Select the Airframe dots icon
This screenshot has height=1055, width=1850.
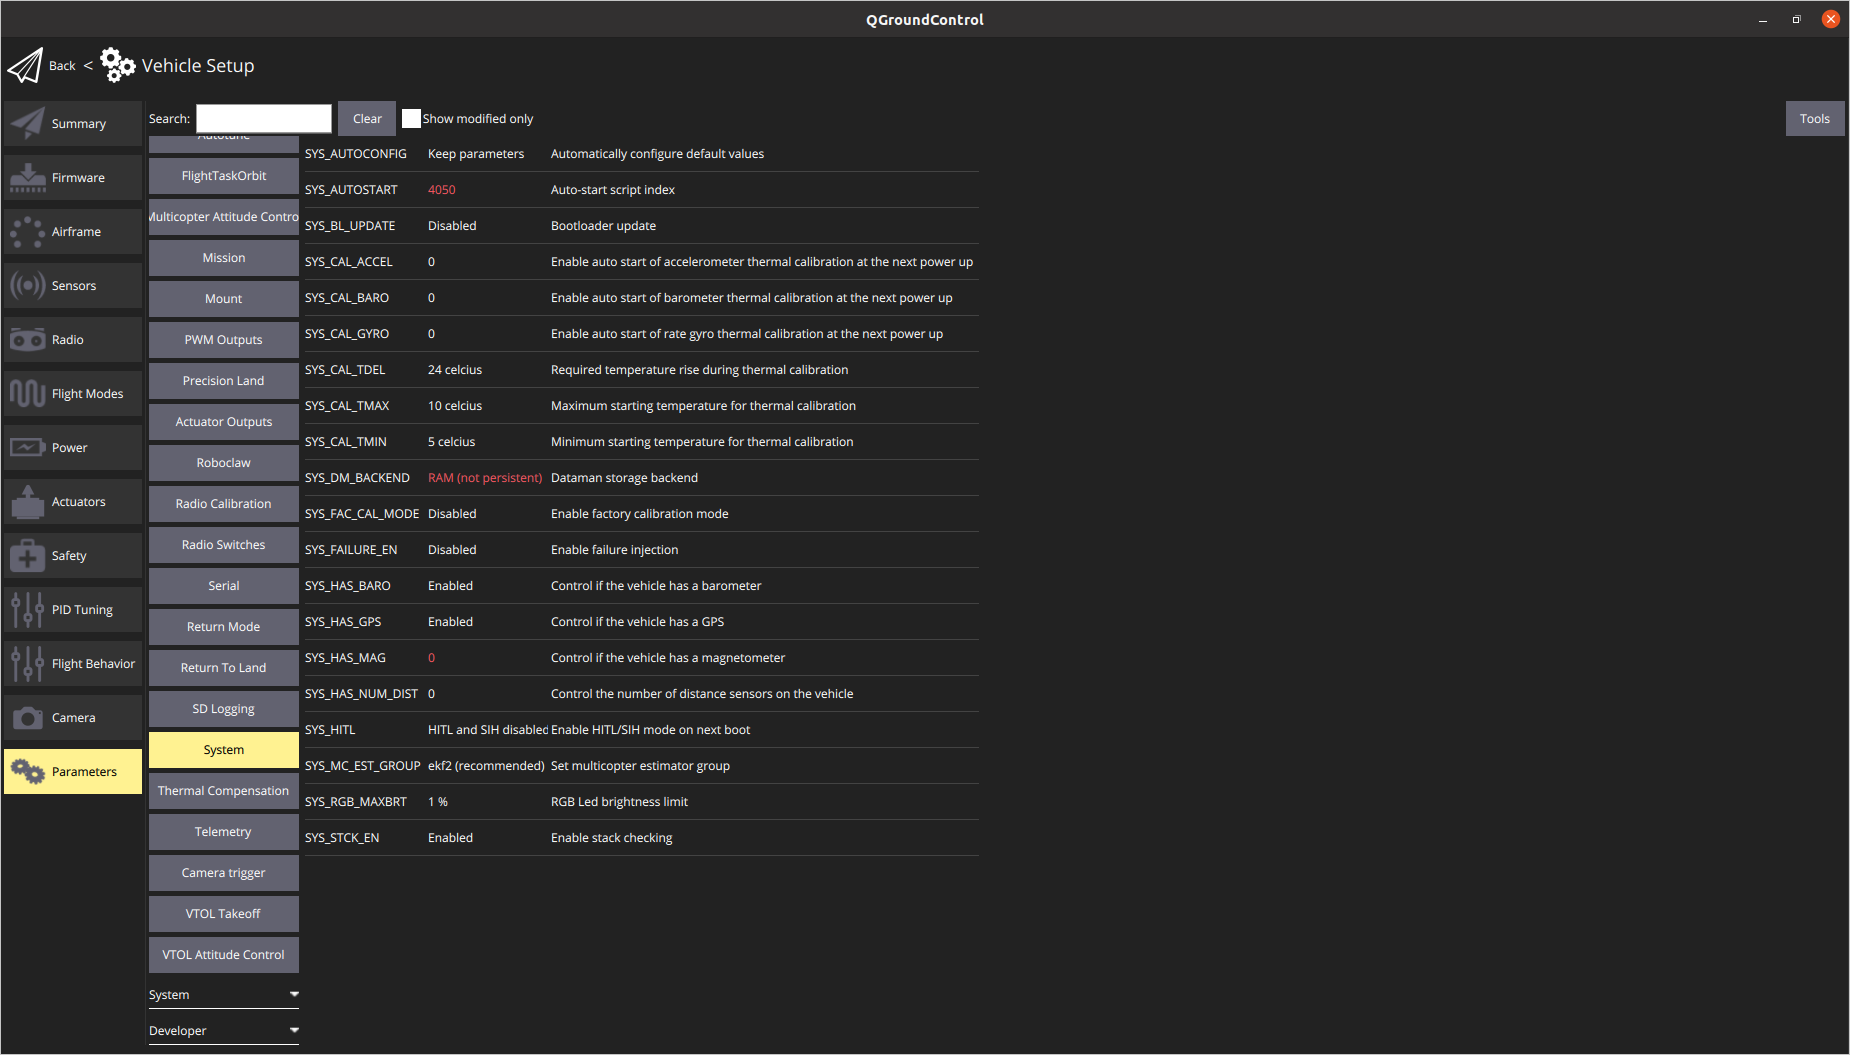[27, 232]
